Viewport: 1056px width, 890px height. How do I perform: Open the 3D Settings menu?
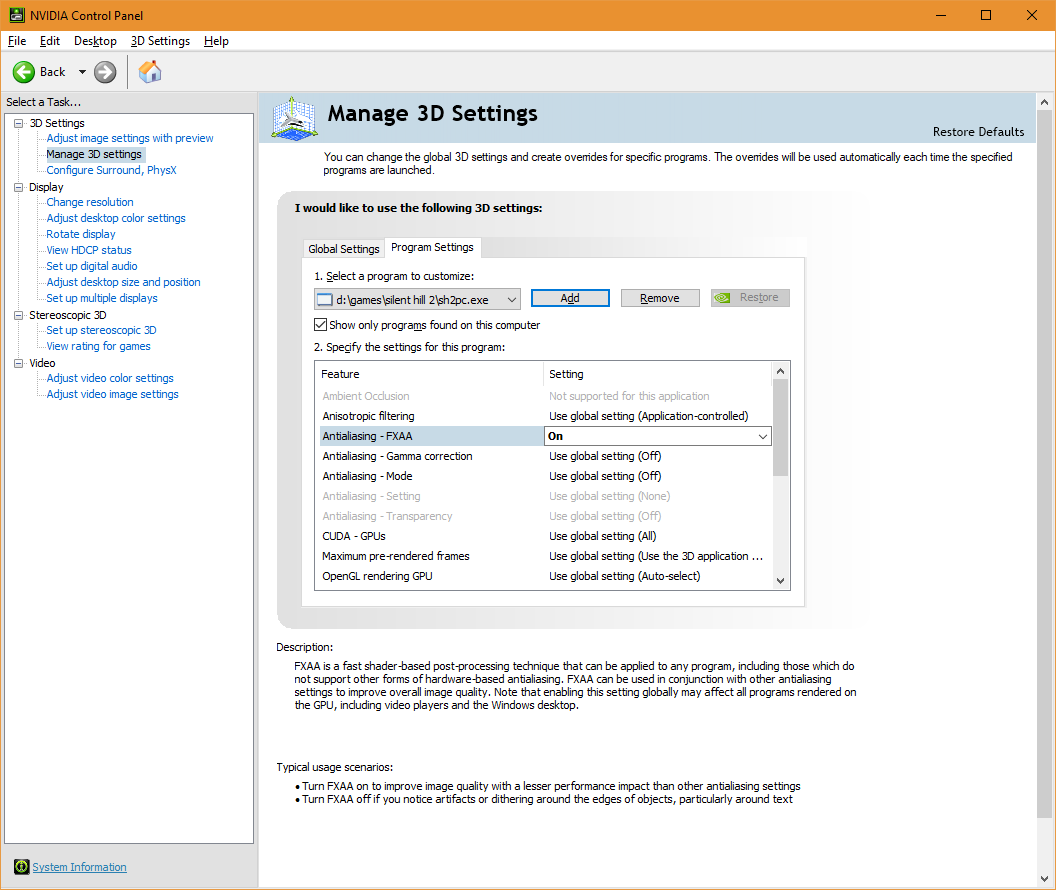[x=160, y=41]
